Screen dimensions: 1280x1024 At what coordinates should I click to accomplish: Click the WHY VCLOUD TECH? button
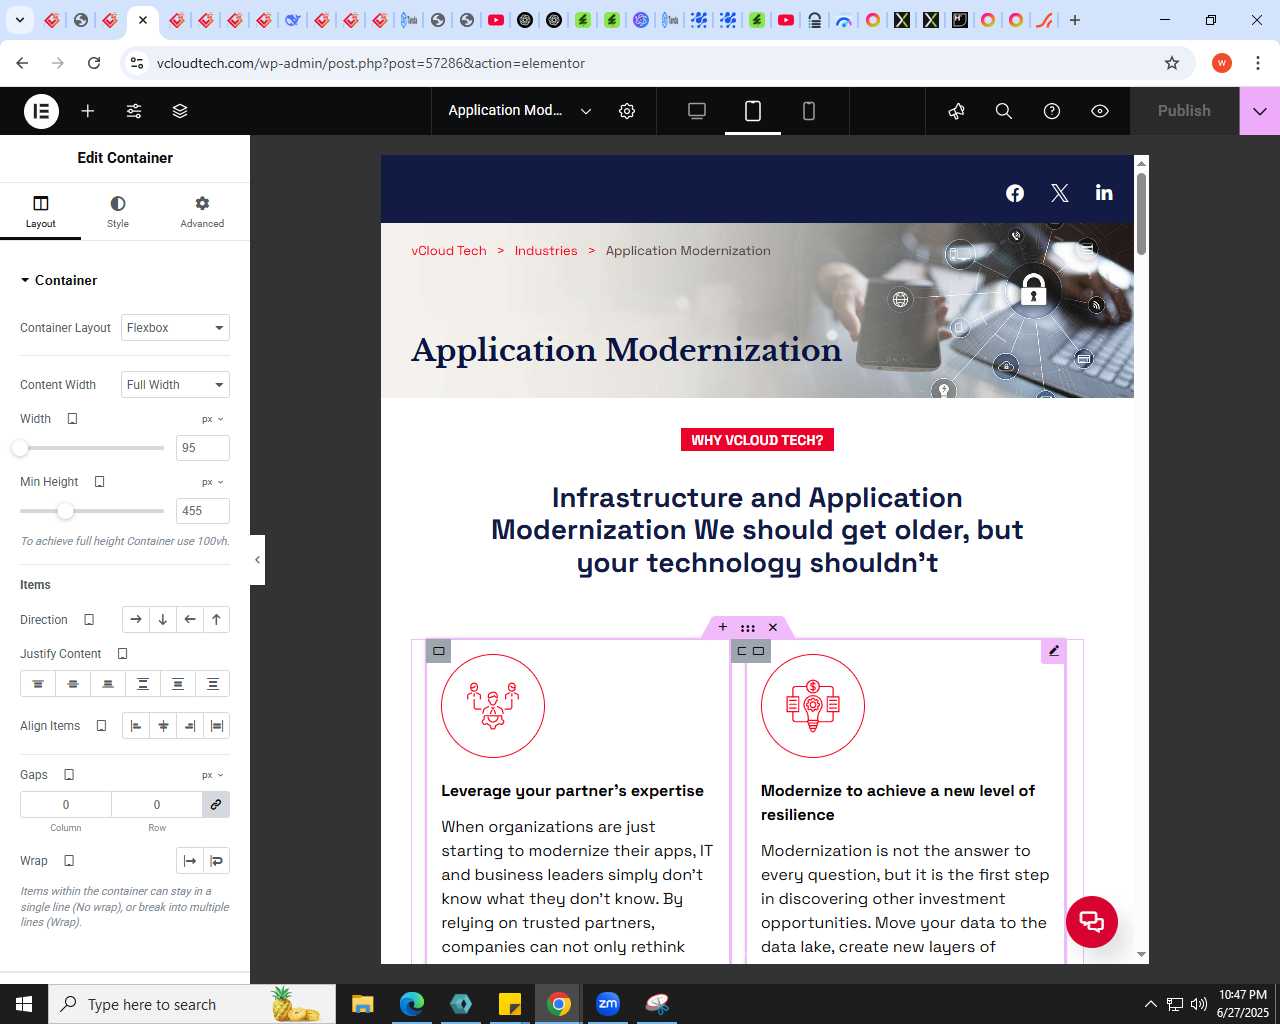click(757, 440)
